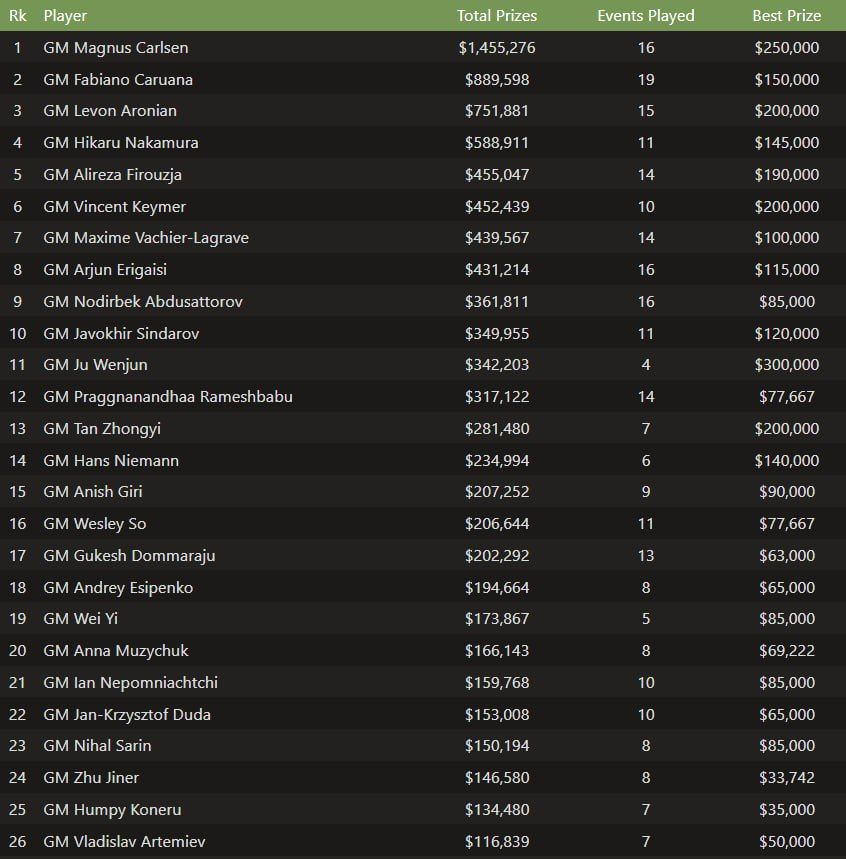Viewport: 846px width, 859px height.
Task: Open GM Fabiano Caruana's name link
Action: [118, 80]
